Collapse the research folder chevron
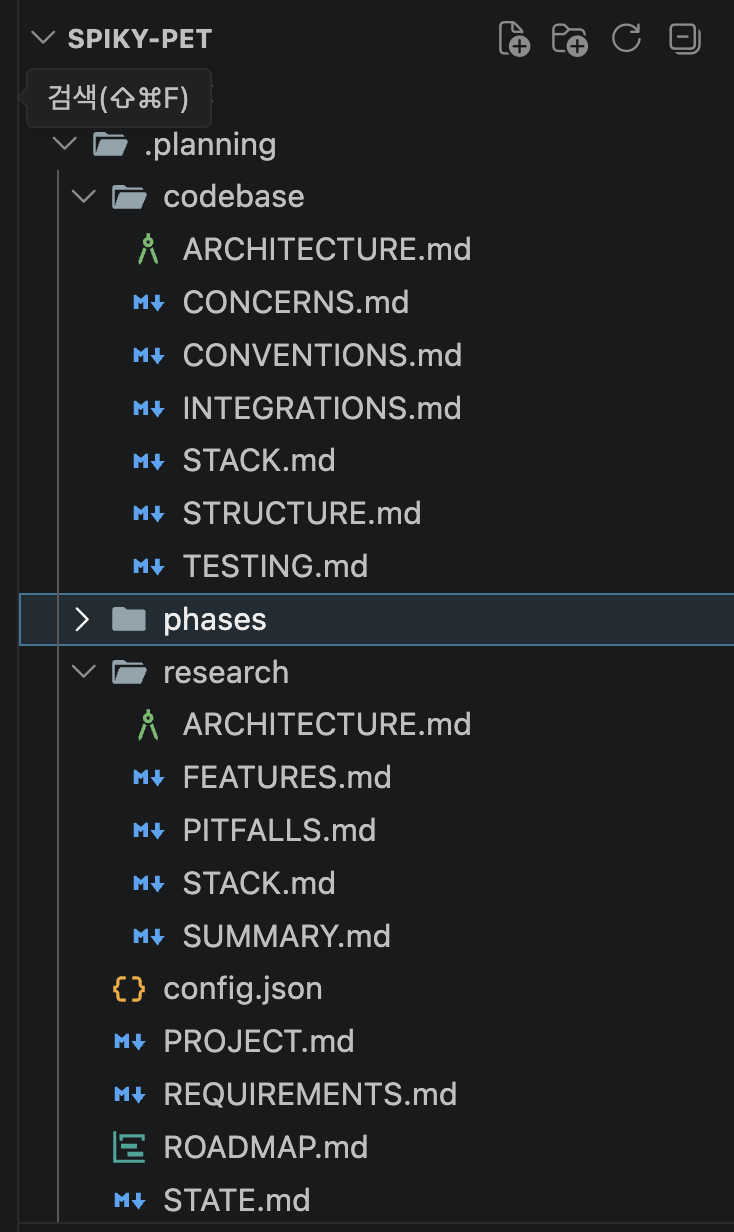The image size is (734, 1232). click(84, 673)
